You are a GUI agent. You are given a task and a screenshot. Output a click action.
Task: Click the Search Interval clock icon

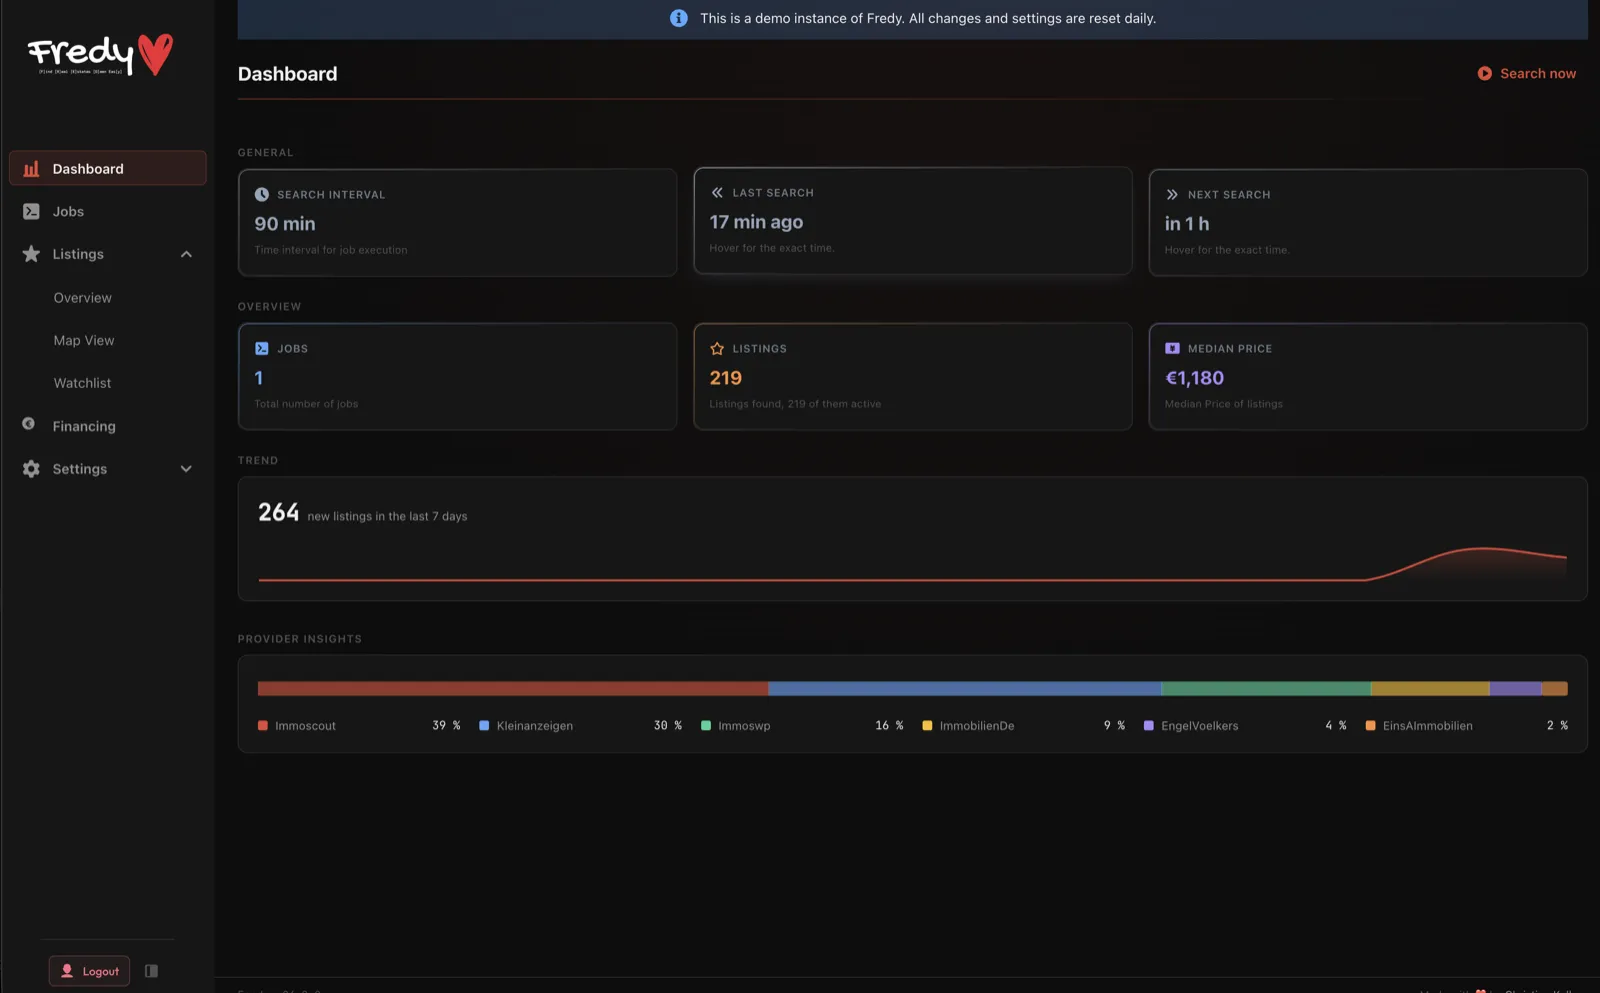pos(262,195)
